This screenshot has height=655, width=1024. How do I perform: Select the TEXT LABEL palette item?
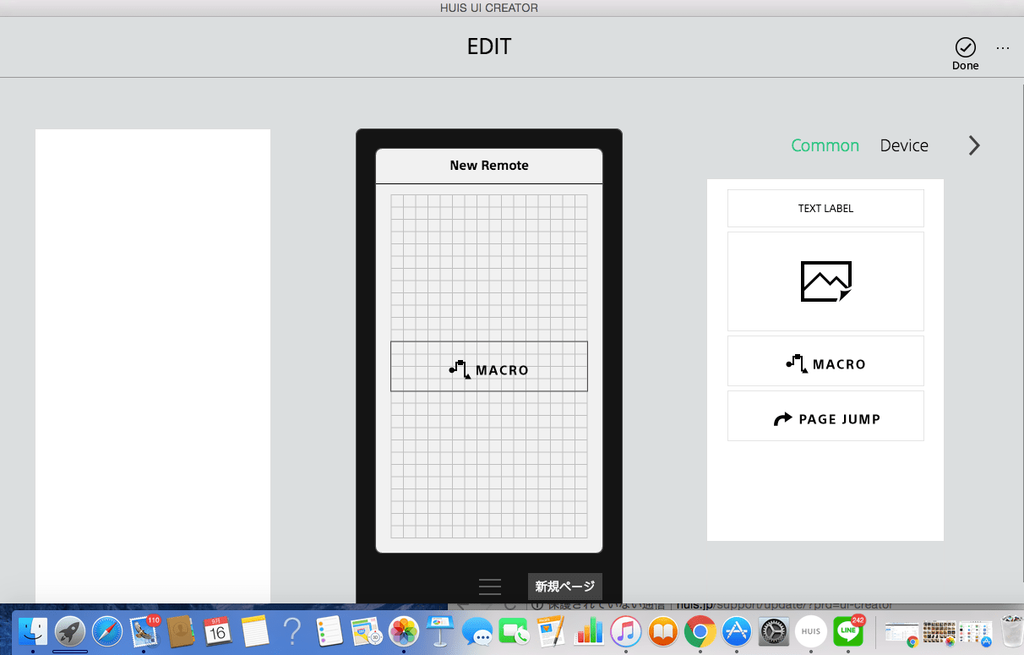click(825, 208)
